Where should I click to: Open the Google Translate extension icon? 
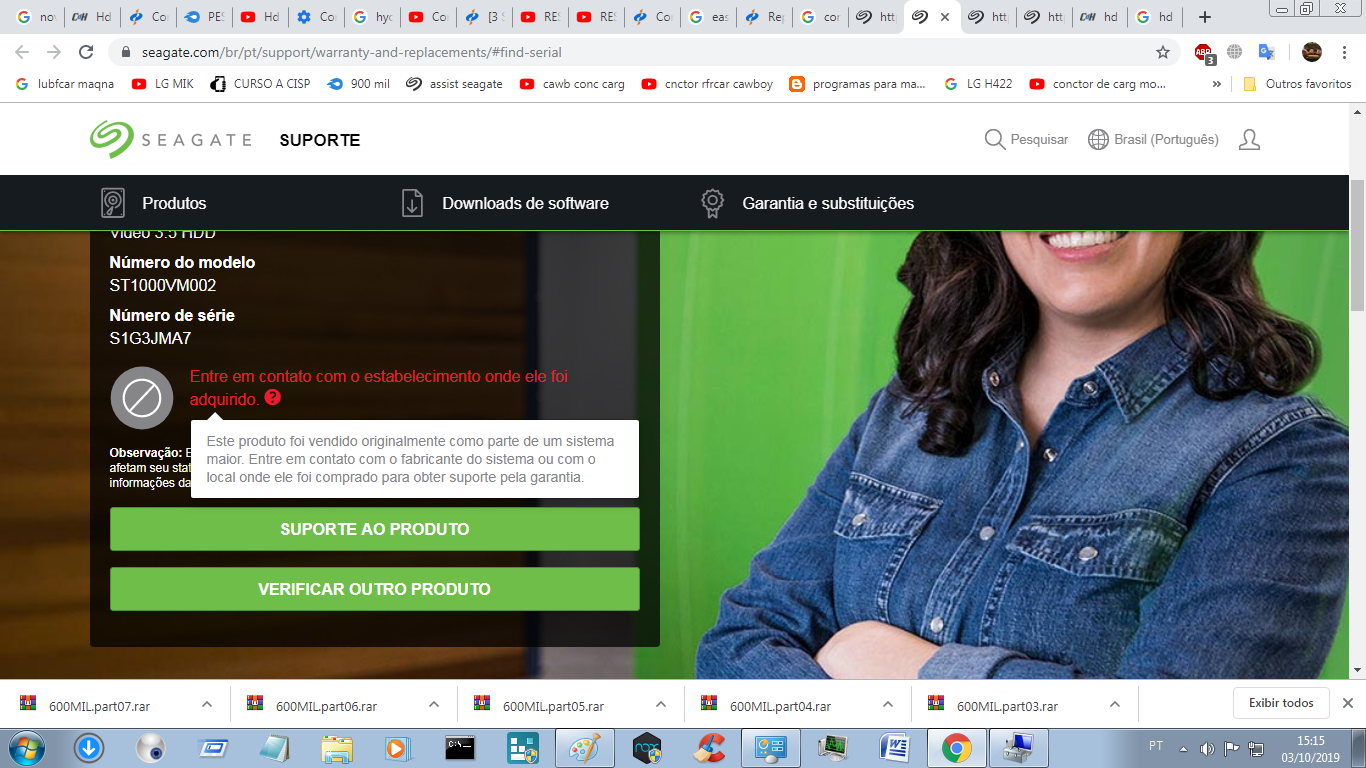[x=1266, y=52]
